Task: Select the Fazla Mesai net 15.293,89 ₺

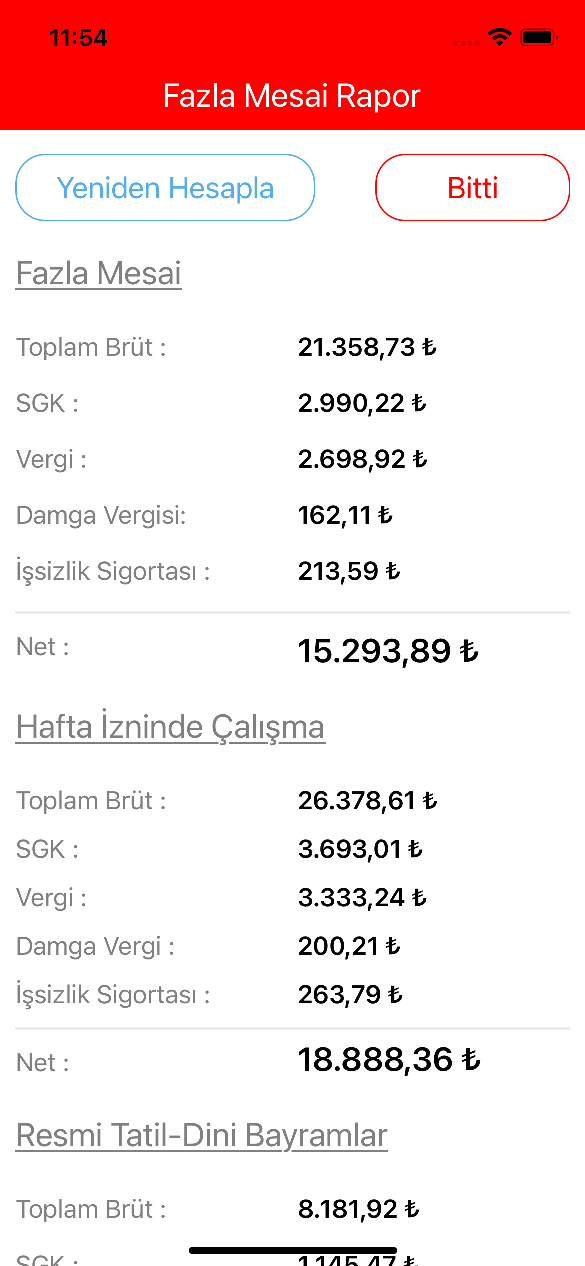Action: pyautogui.click(x=388, y=651)
